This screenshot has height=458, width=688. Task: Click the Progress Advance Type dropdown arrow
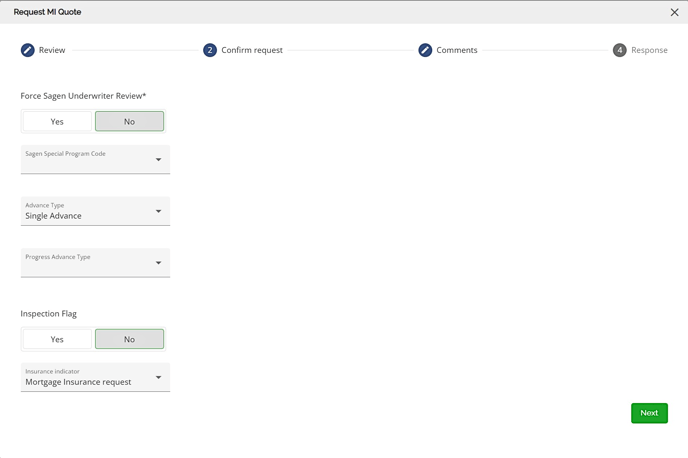pyautogui.click(x=158, y=263)
